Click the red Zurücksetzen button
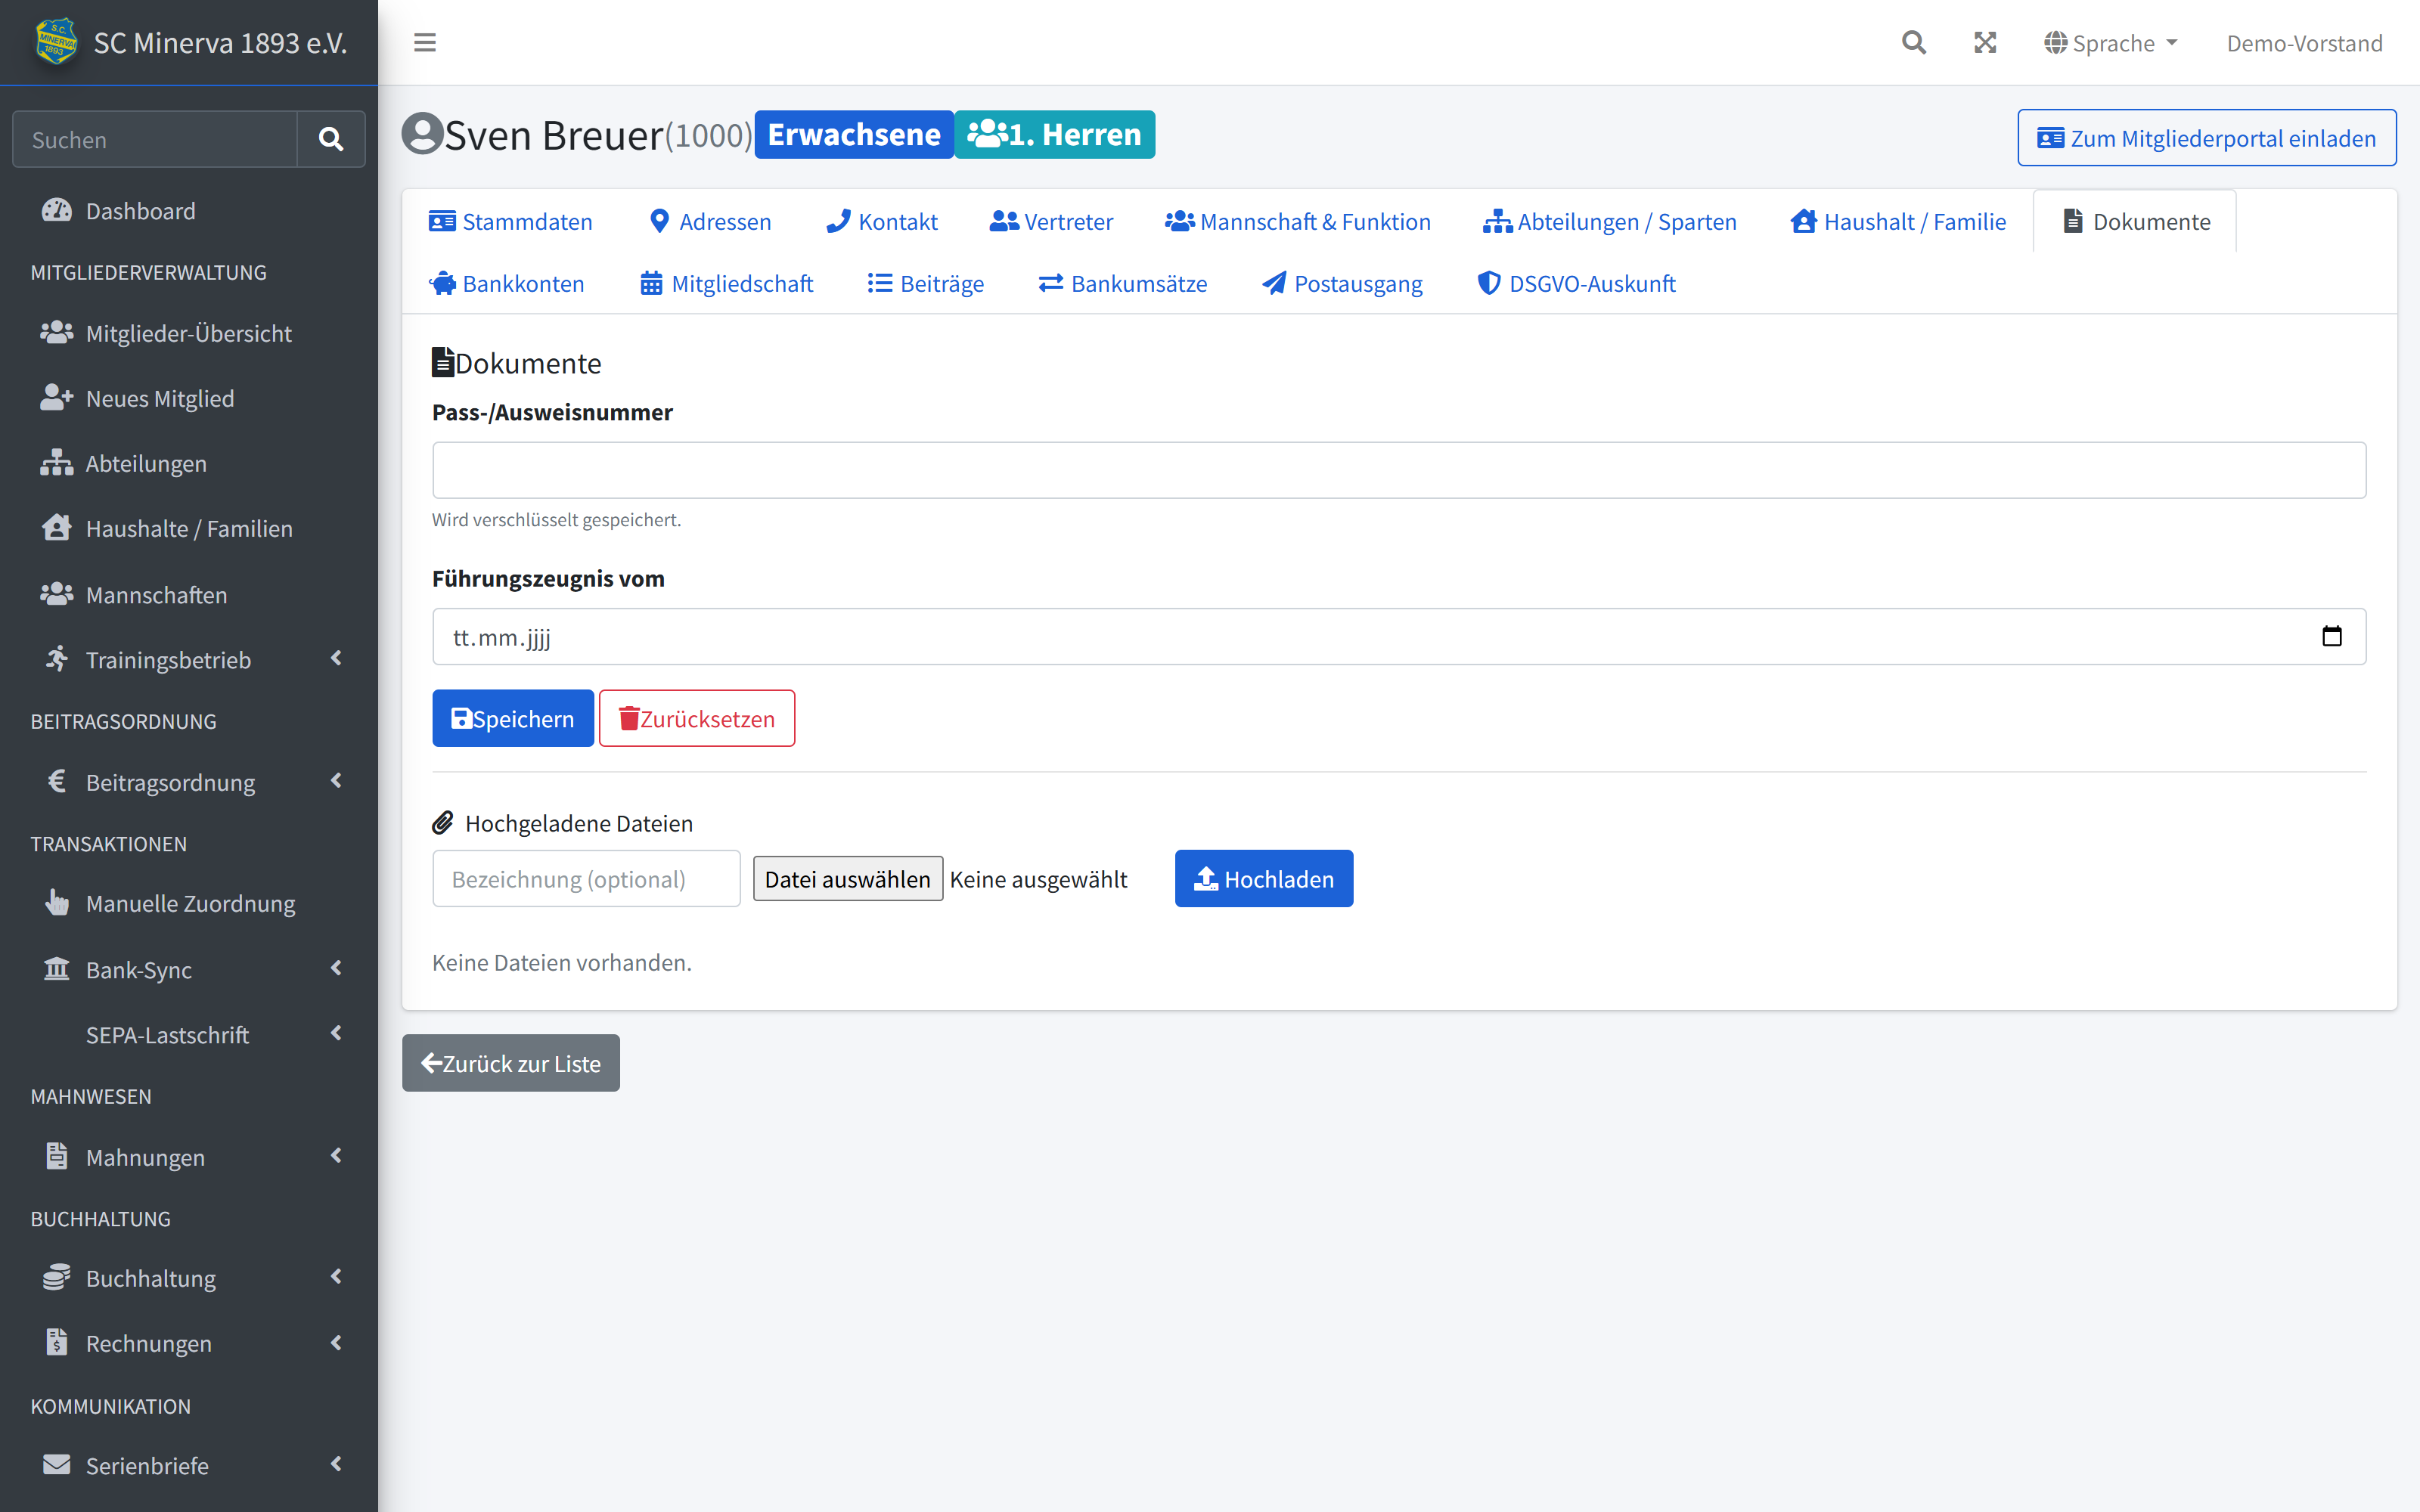The width and height of the screenshot is (2420, 1512). pos(697,718)
